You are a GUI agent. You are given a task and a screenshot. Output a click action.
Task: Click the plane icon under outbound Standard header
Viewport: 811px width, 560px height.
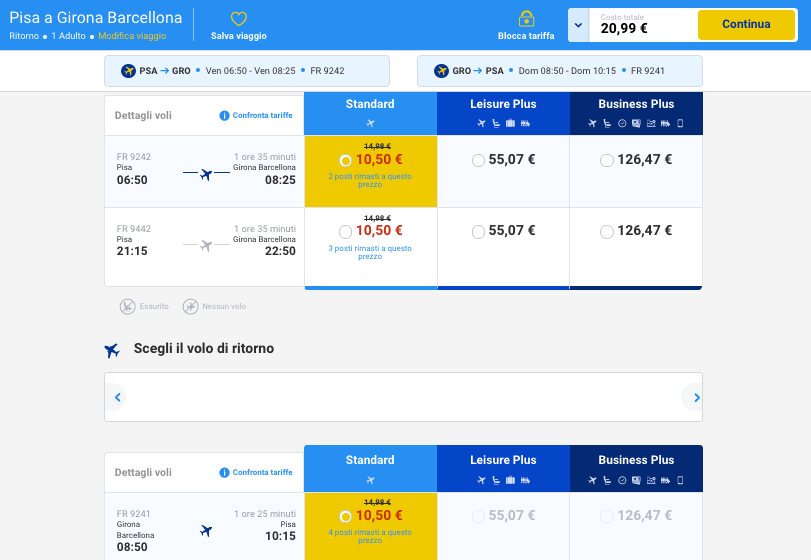tap(370, 123)
